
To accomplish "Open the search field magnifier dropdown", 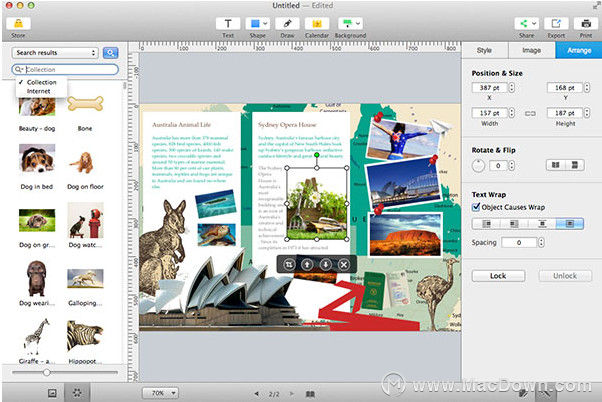I will (18, 69).
